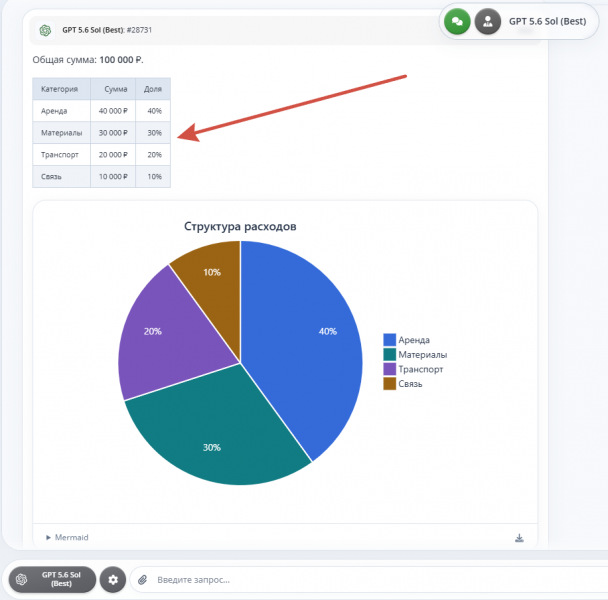Click the message ID #28731 text
Viewport: 608px width, 600px height.
139,30
